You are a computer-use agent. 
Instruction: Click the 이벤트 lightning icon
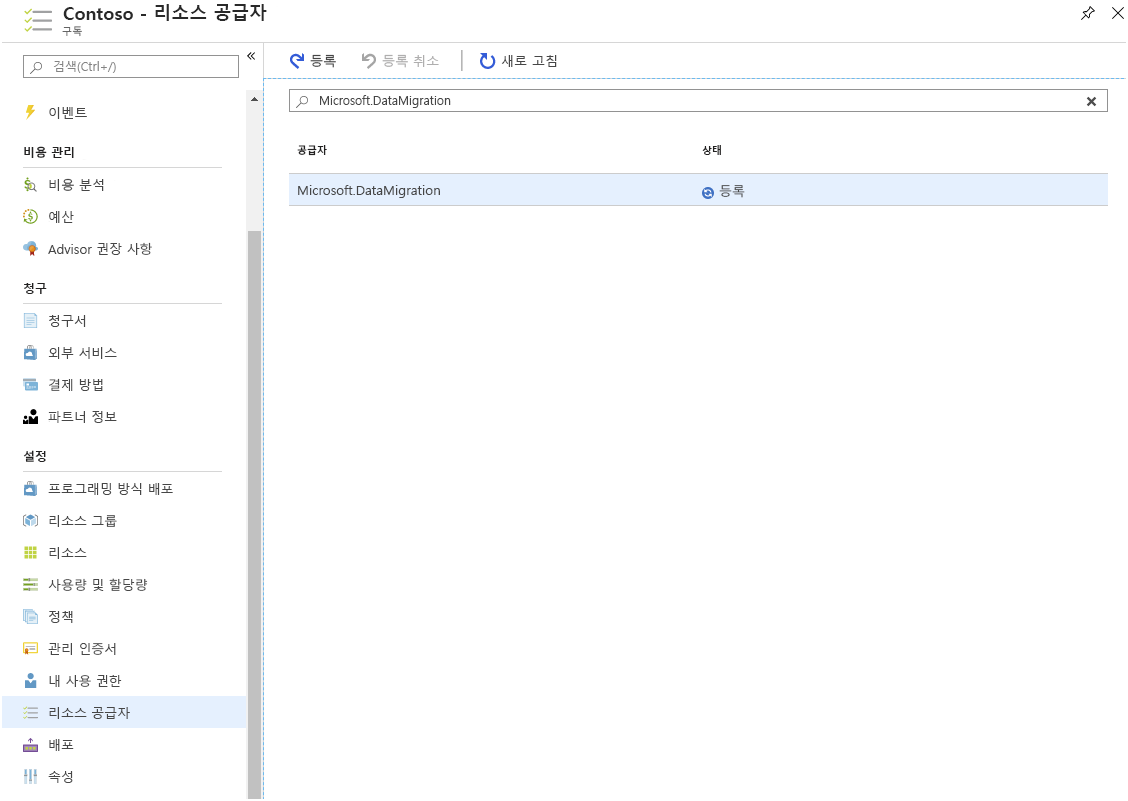click(30, 112)
